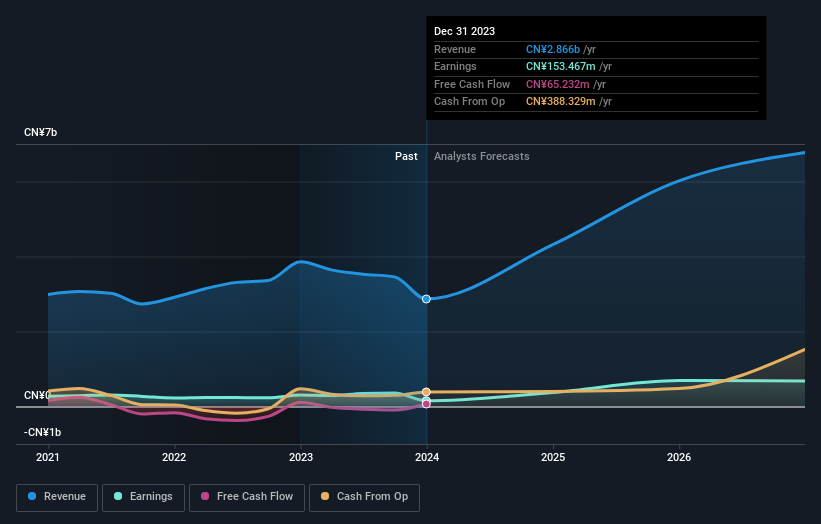Click the Earnings row label in tooltip
Screen dimensions: 821x524
pyautogui.click(x=455, y=66)
